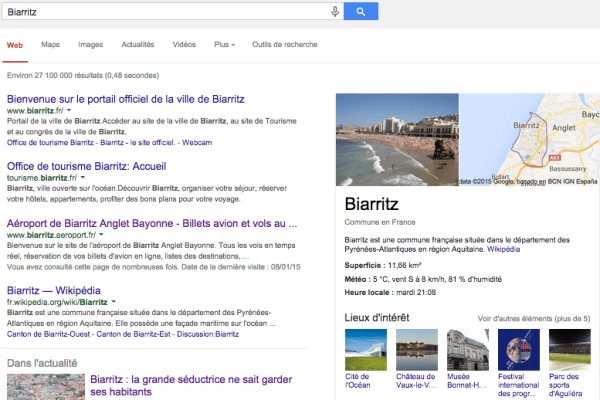The height and width of the screenshot is (400, 600).
Task: Click the Commune en France subtitle
Action: [380, 222]
